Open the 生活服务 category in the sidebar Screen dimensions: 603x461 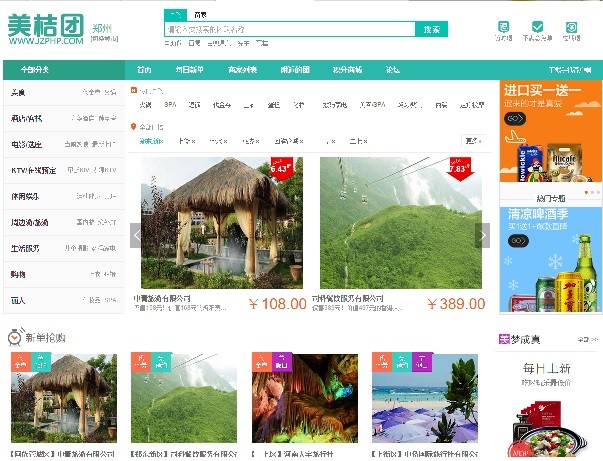pyautogui.click(x=25, y=248)
